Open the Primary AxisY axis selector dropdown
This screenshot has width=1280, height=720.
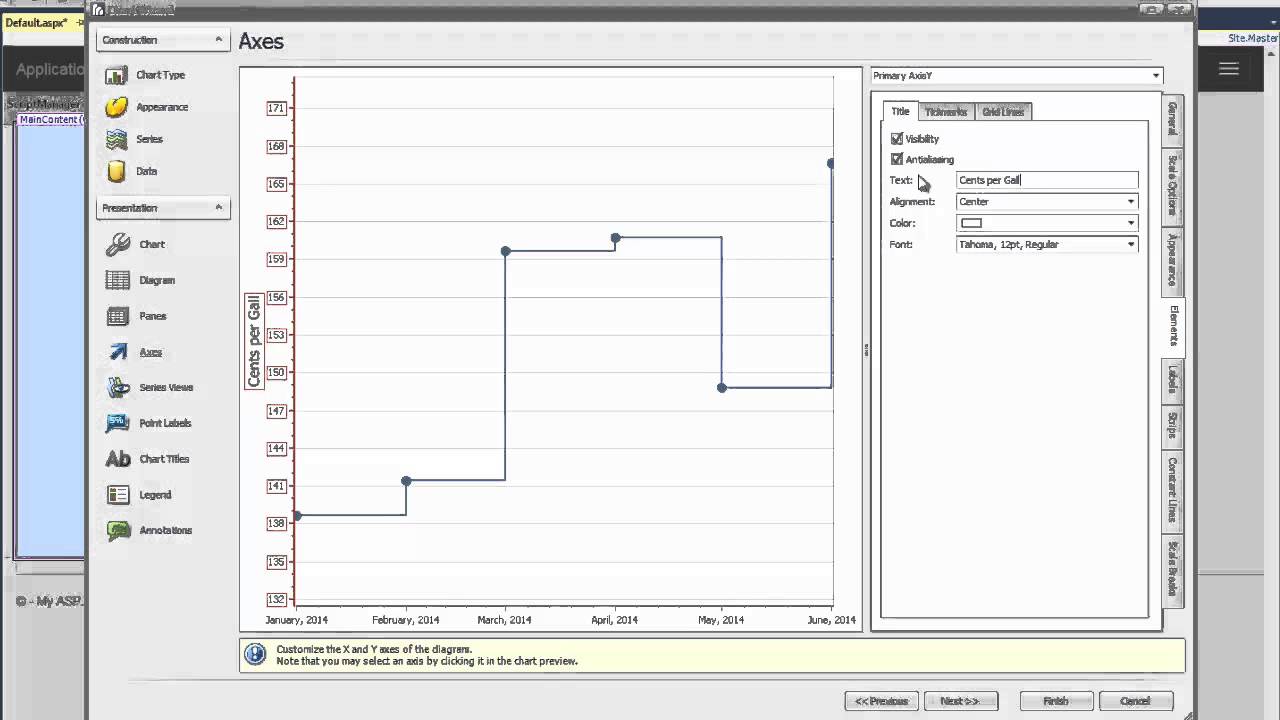[1017, 76]
